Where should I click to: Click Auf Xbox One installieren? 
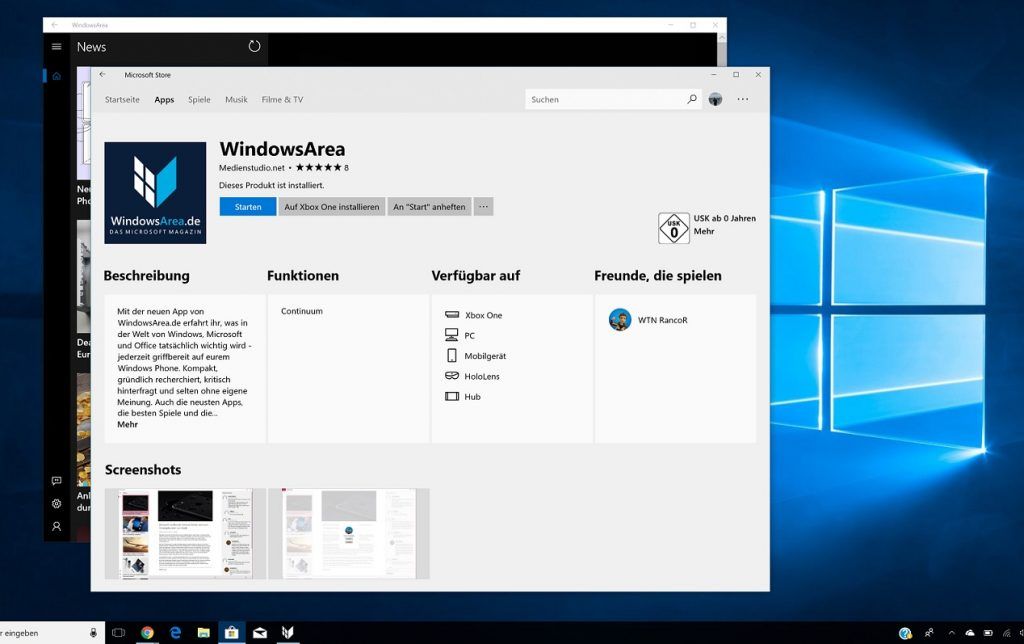pos(332,207)
